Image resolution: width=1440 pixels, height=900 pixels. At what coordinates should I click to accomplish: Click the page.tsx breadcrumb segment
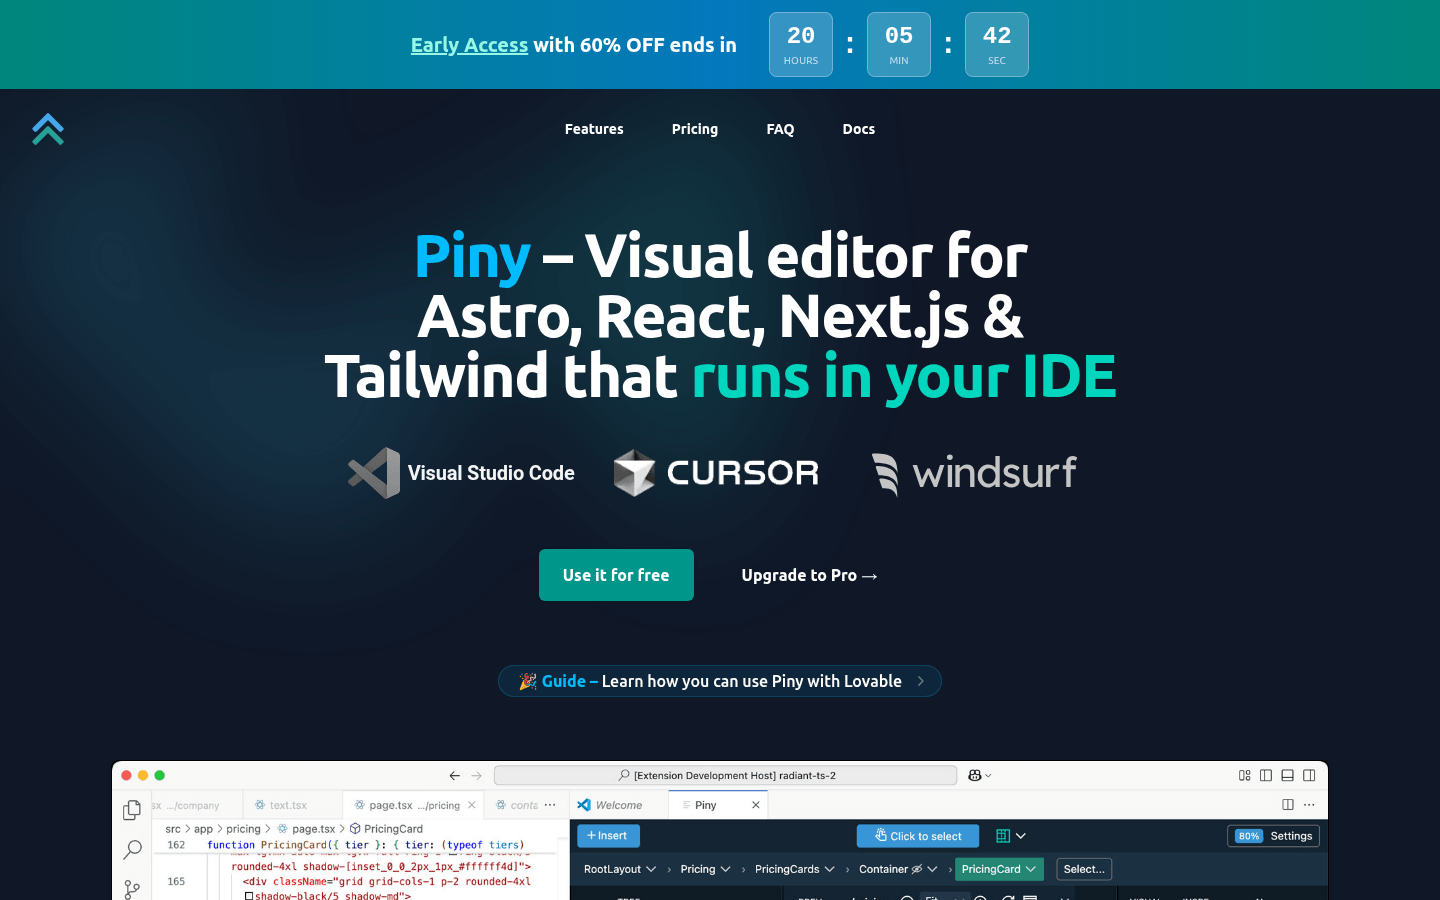click(306, 829)
